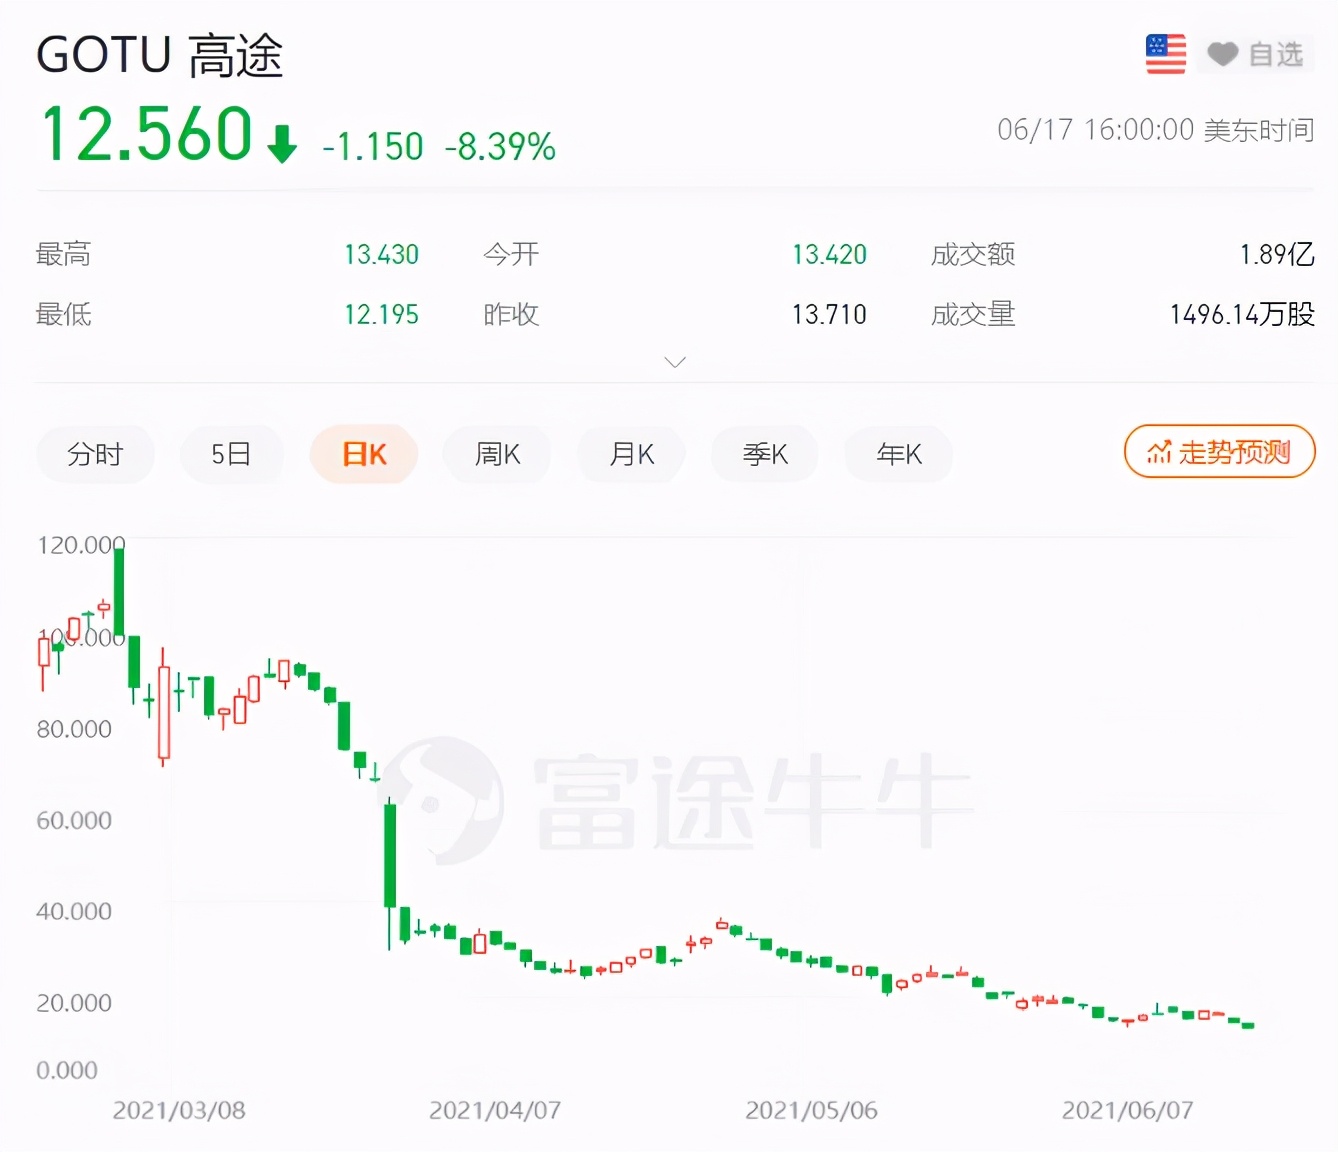Click the 昨收 value 13.710
Image resolution: width=1338 pixels, height=1152 pixels.
829,315
